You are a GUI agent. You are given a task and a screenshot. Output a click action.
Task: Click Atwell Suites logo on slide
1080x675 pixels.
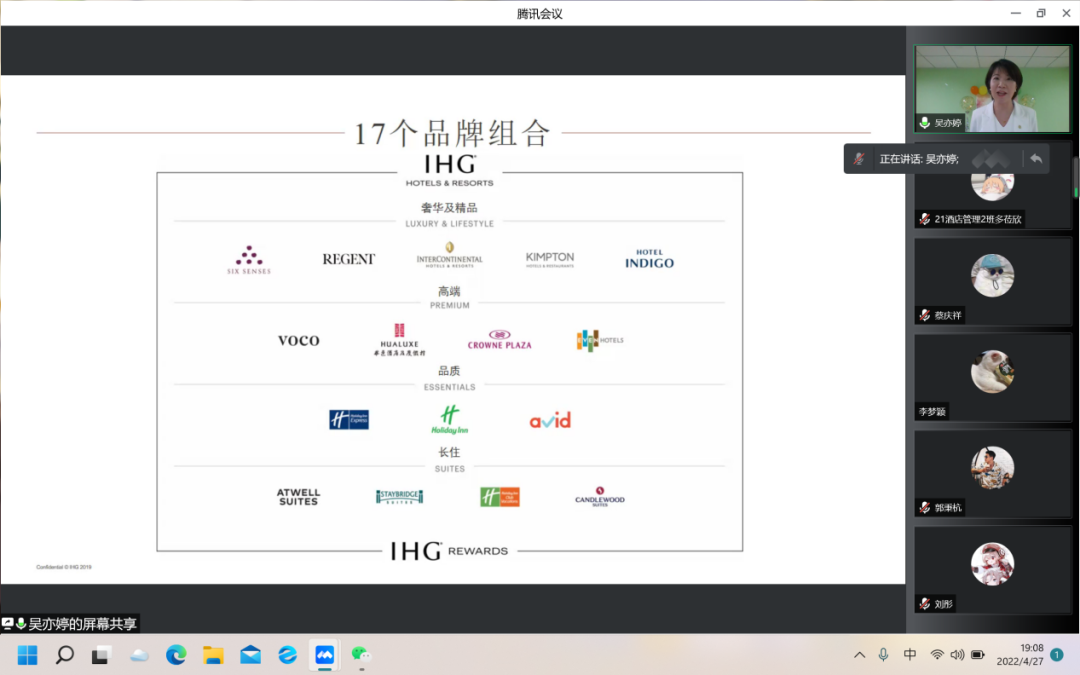(298, 497)
